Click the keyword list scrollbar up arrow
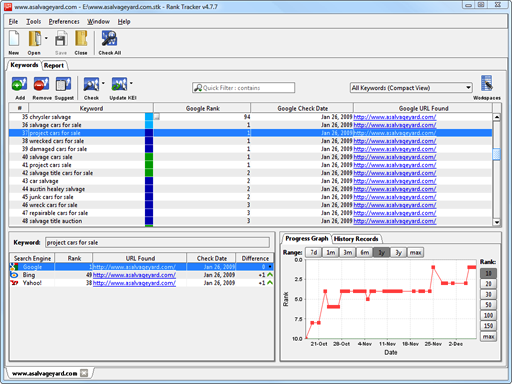Viewport: 512px width, 384px height. pos(497,117)
